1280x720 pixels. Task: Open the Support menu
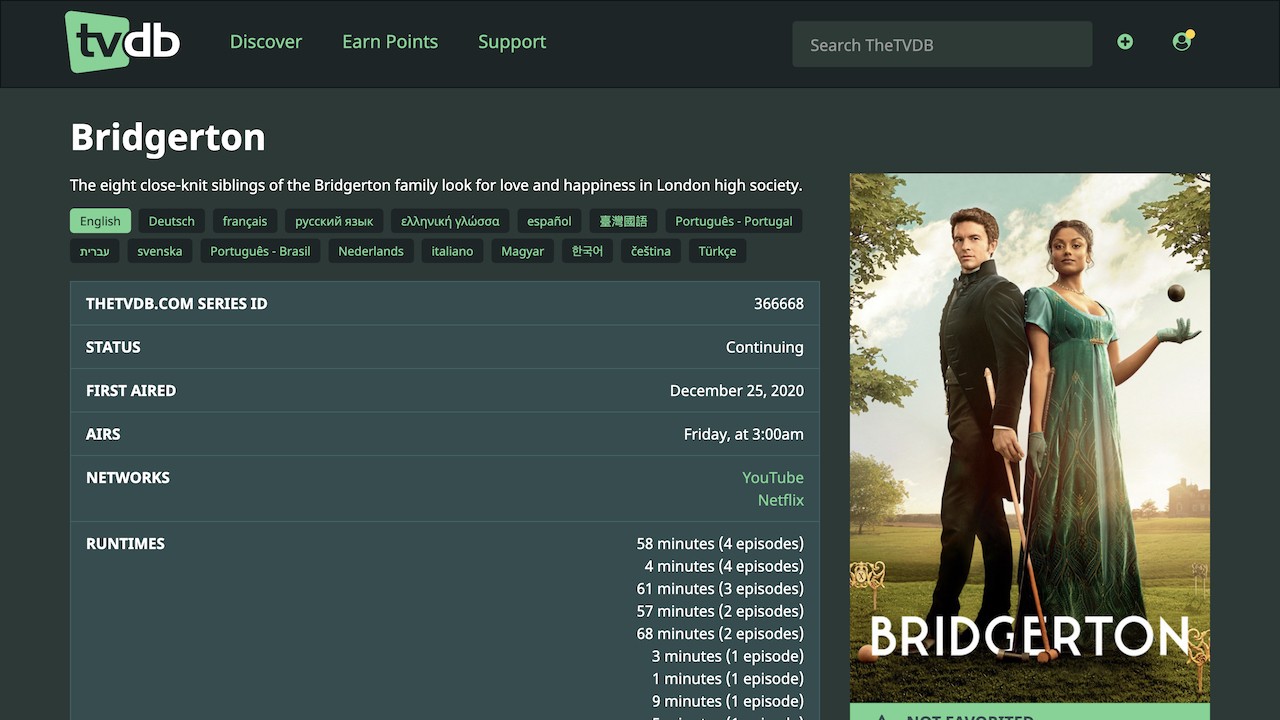512,42
